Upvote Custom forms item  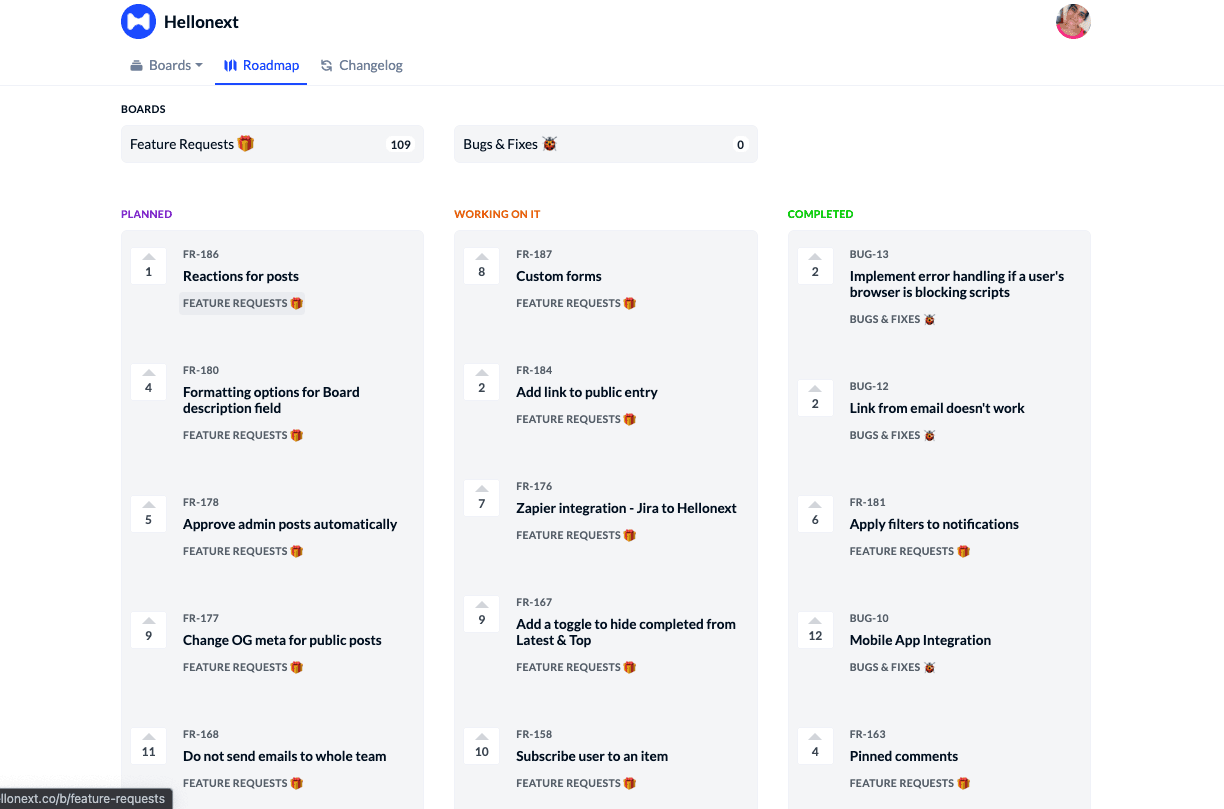point(482,266)
